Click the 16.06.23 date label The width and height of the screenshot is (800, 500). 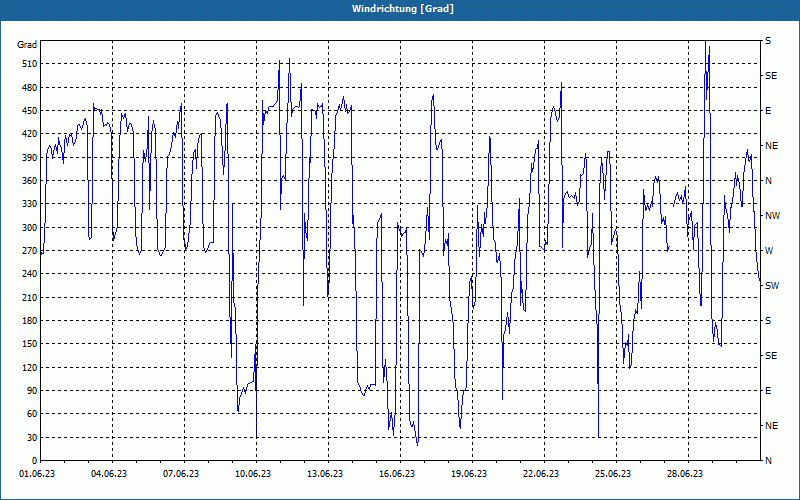(397, 474)
